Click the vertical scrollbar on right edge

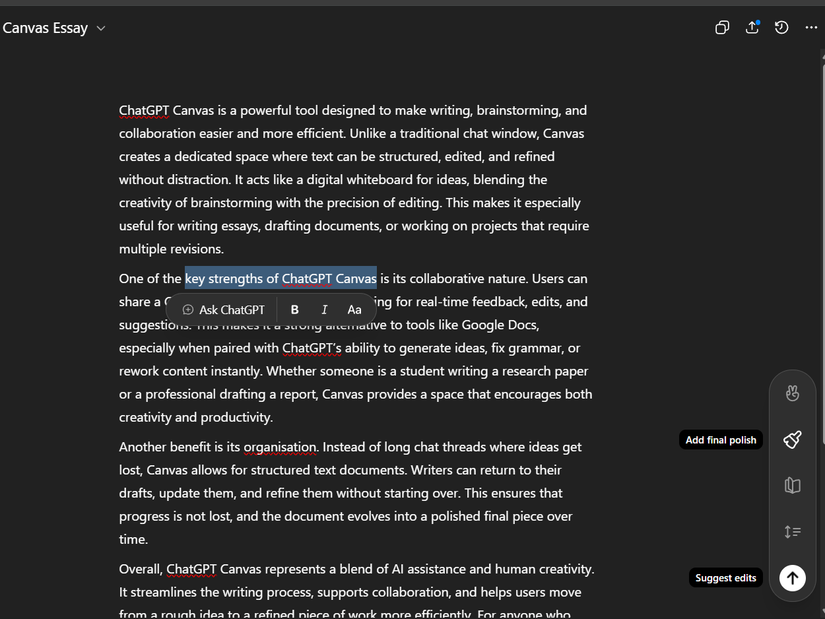[821, 300]
